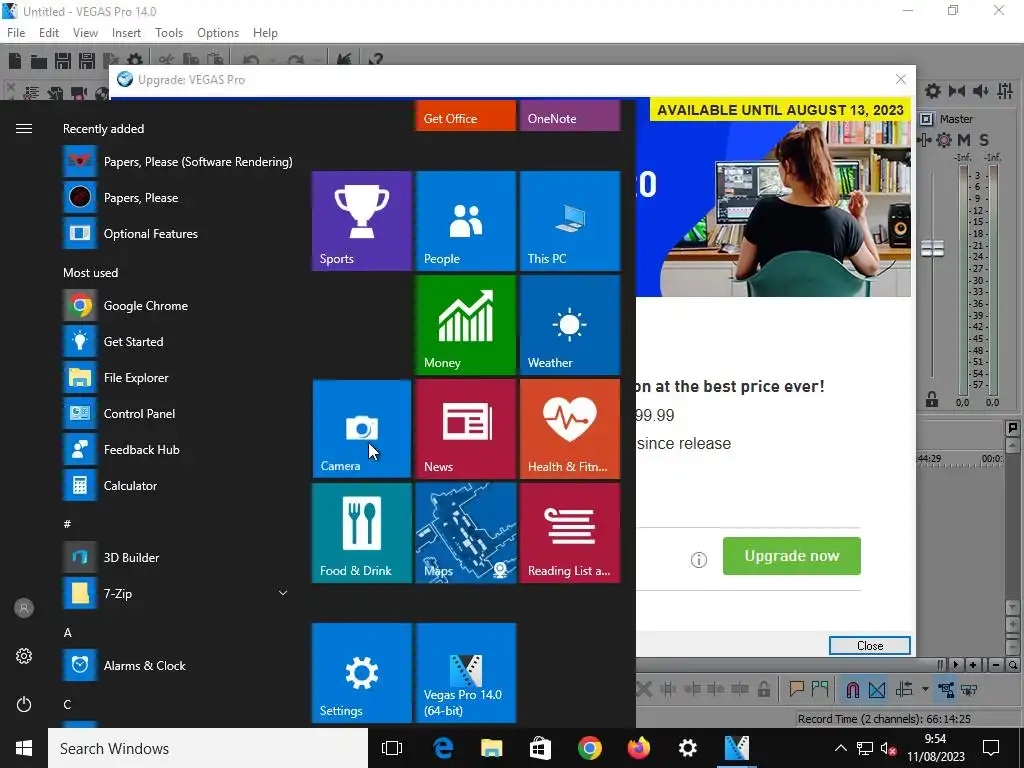Image resolution: width=1024 pixels, height=768 pixels.
Task: Expand the 7-Zip folder in Start menu
Action: (283, 593)
